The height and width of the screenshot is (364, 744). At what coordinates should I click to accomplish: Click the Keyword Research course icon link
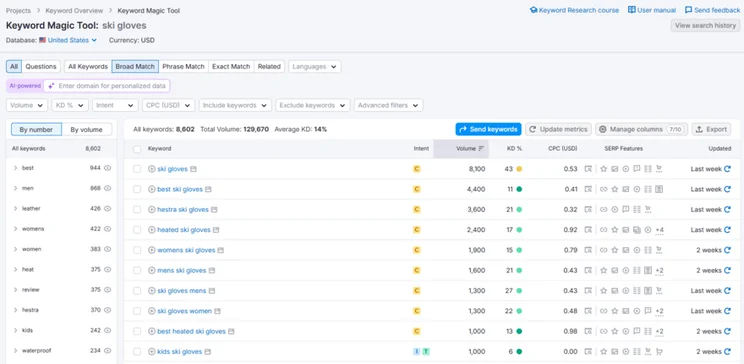coord(533,10)
